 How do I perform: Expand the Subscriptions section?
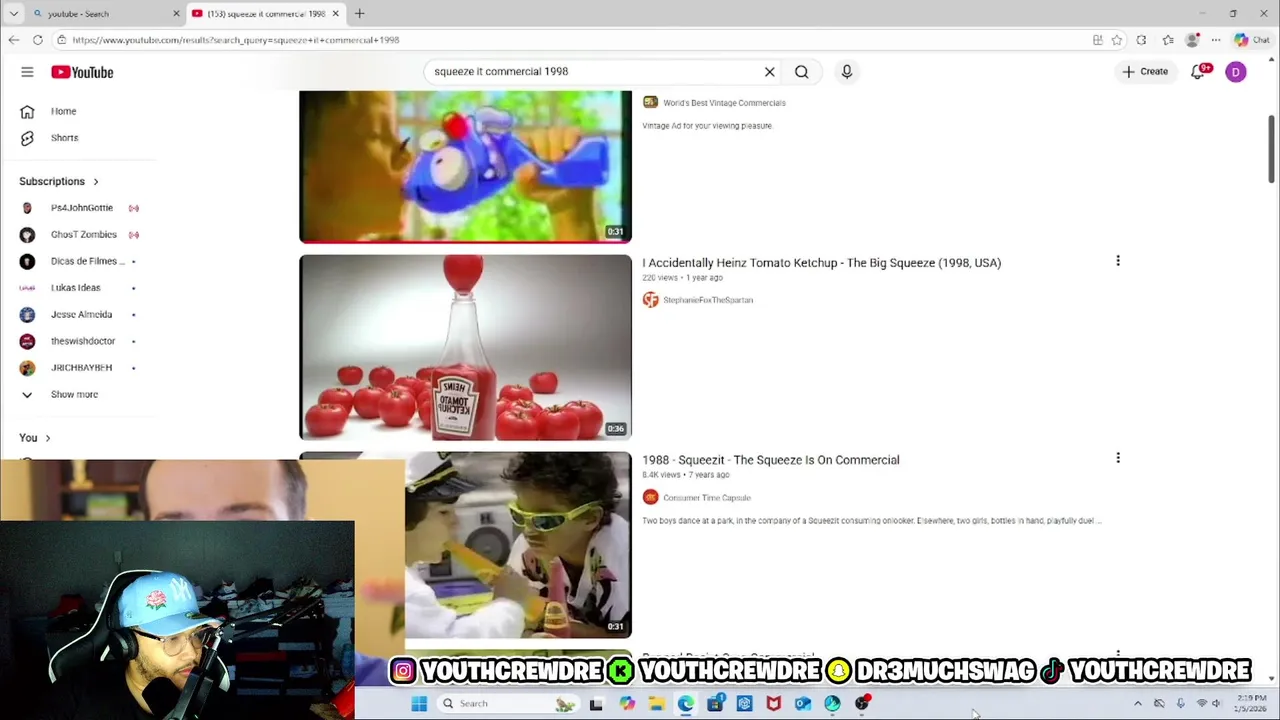(59, 181)
